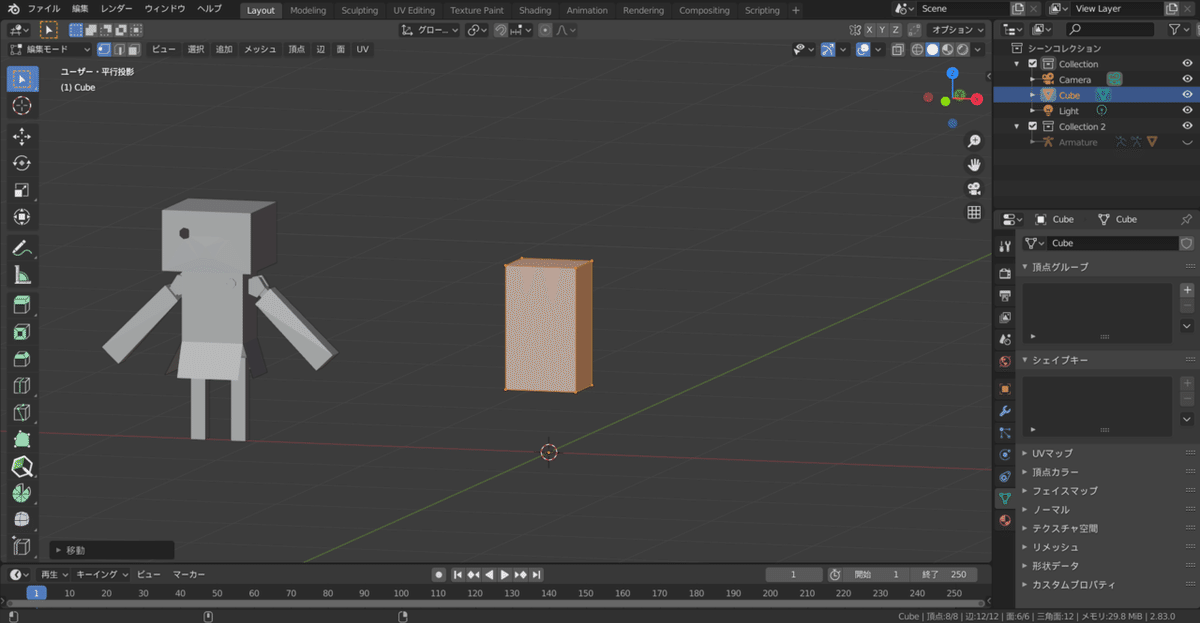Viewport: 1200px width, 623px height.
Task: Open the Object properties orange square tab
Action: tap(1005, 388)
